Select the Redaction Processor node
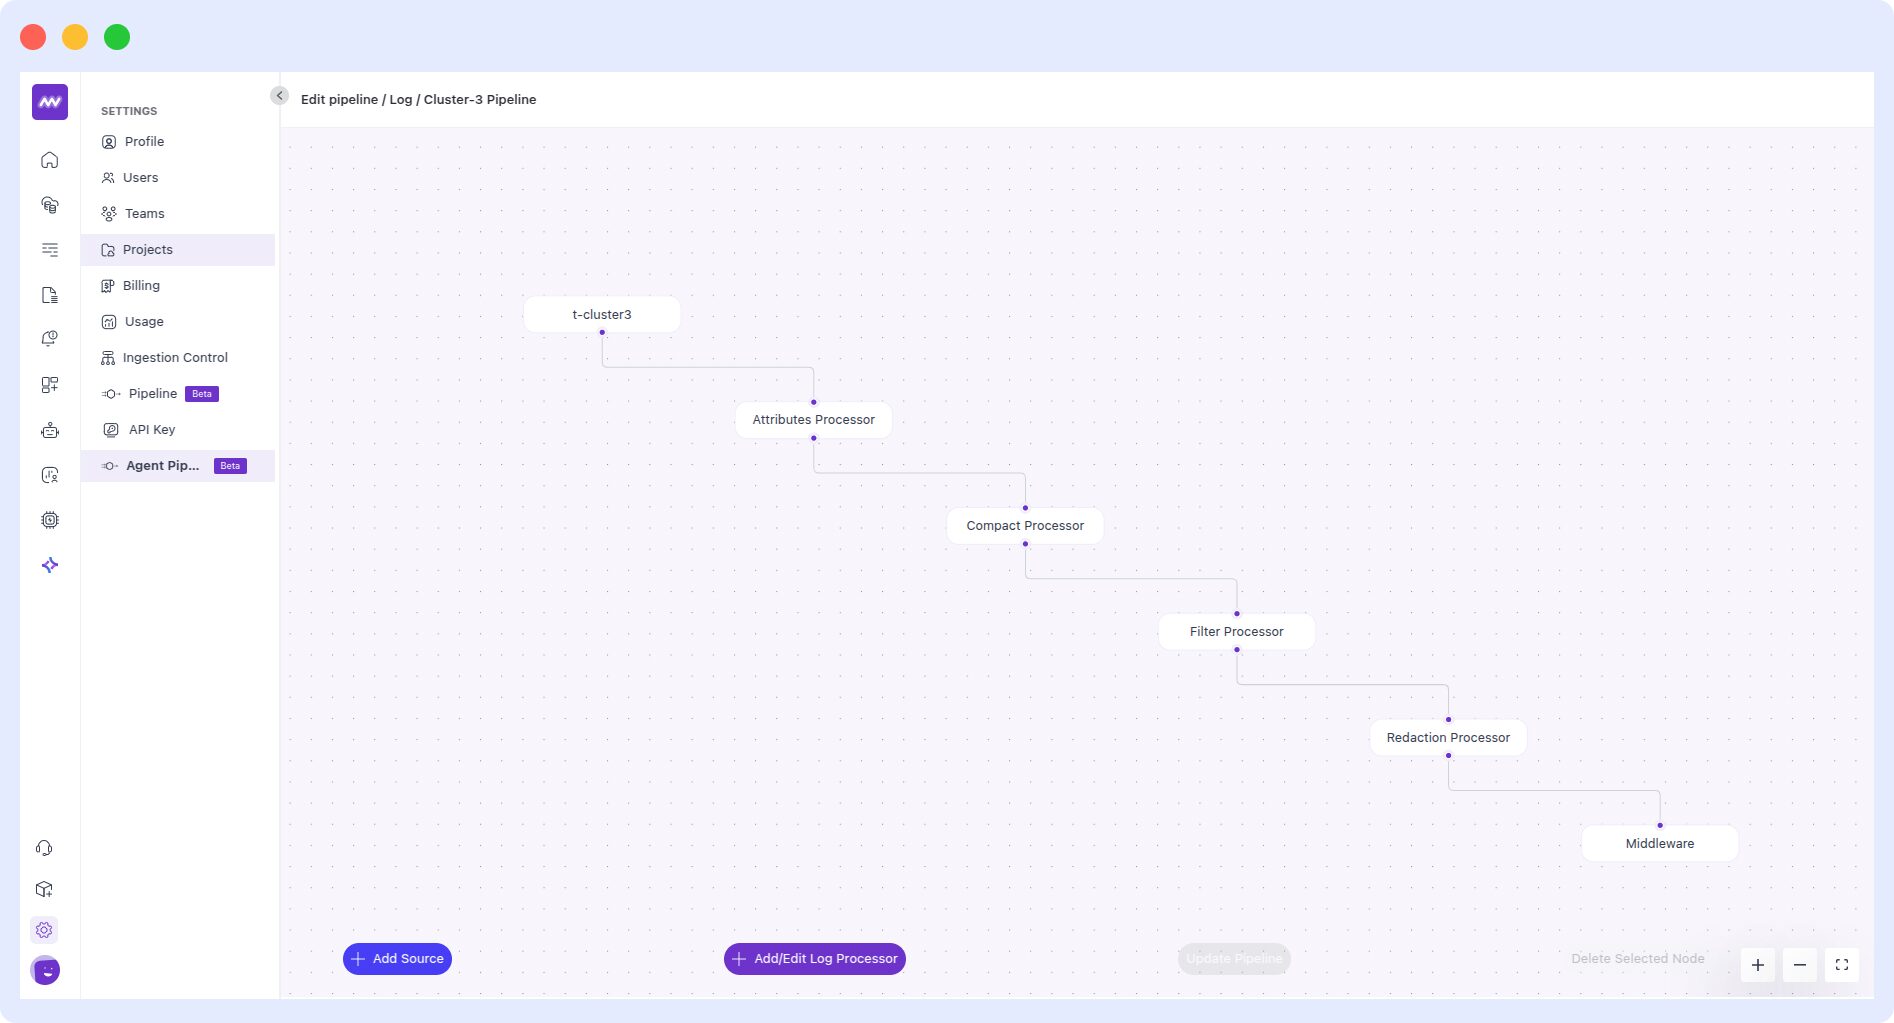This screenshot has height=1023, width=1894. click(x=1447, y=737)
